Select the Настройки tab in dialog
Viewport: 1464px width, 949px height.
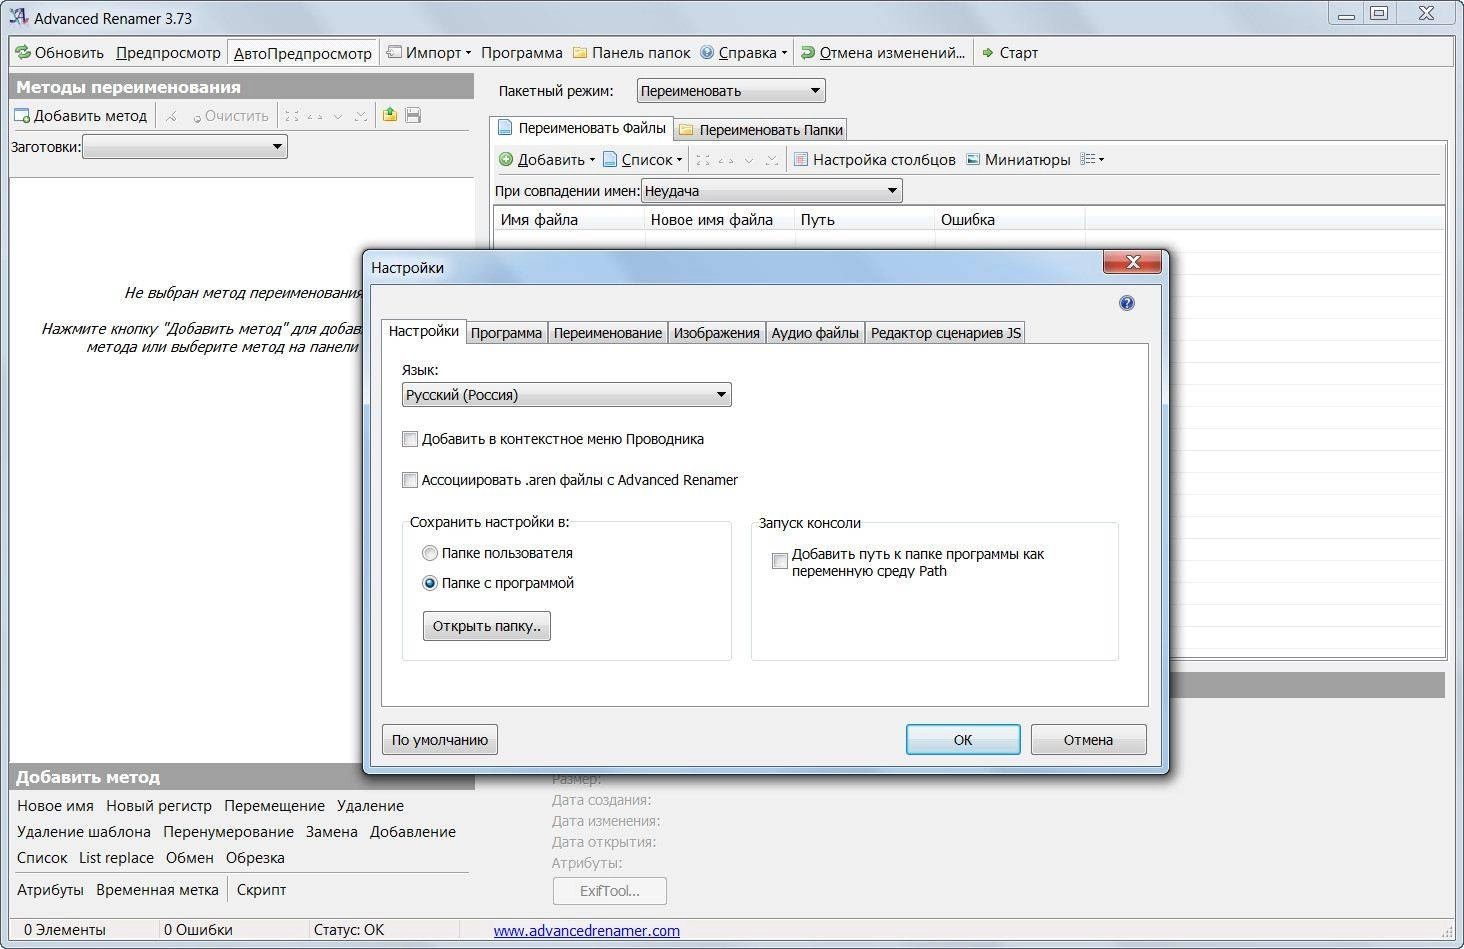pos(424,331)
